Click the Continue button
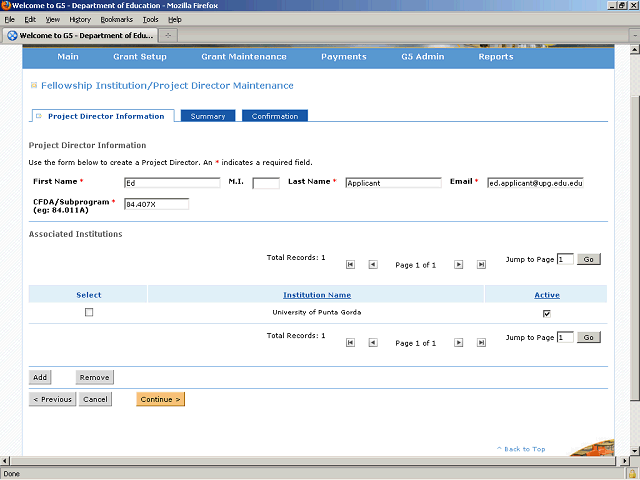 160,399
